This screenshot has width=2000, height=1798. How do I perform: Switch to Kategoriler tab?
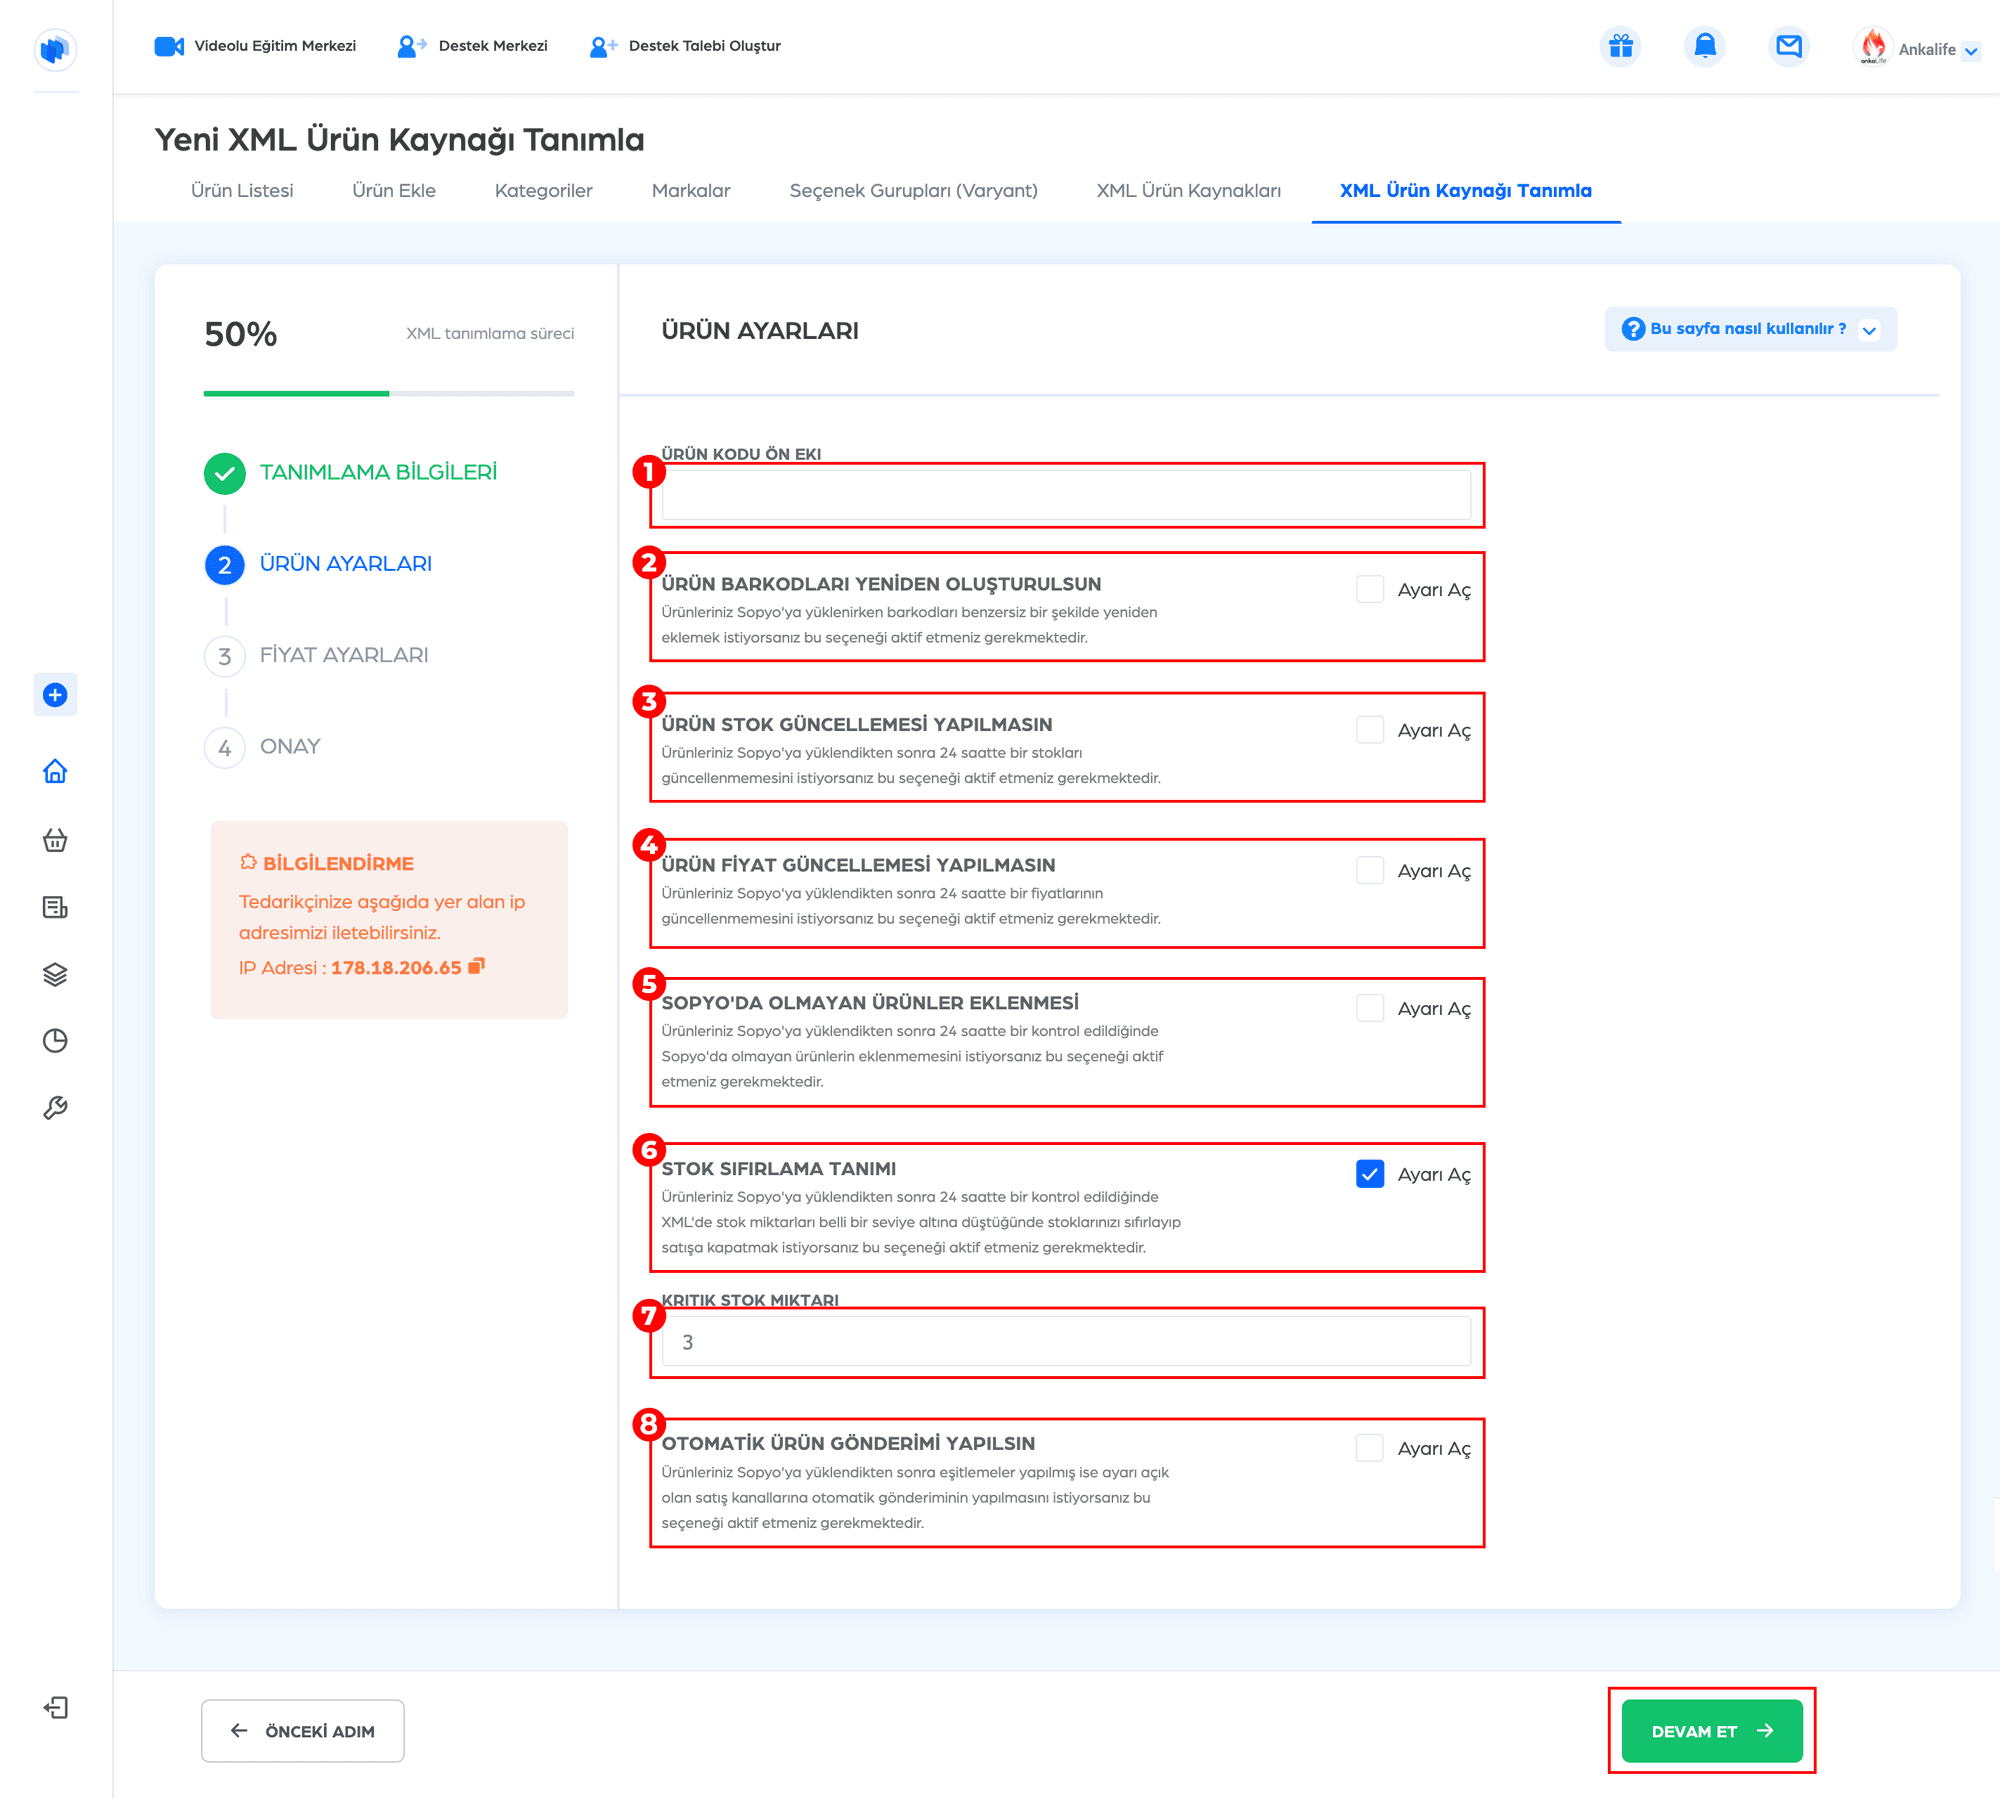(543, 190)
